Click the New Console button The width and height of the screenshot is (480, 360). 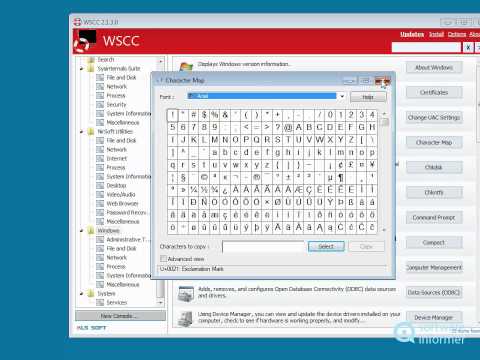(x=120, y=316)
